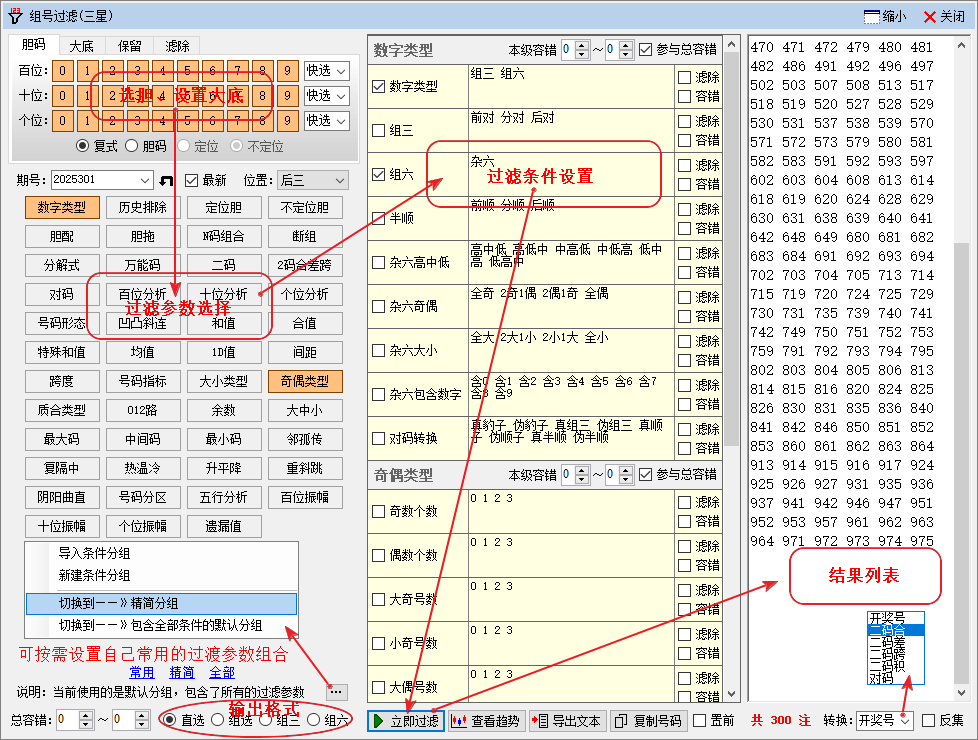The width and height of the screenshot is (978, 740).
Task: Click the filter funnel icon in title bar
Action: click(x=15, y=16)
